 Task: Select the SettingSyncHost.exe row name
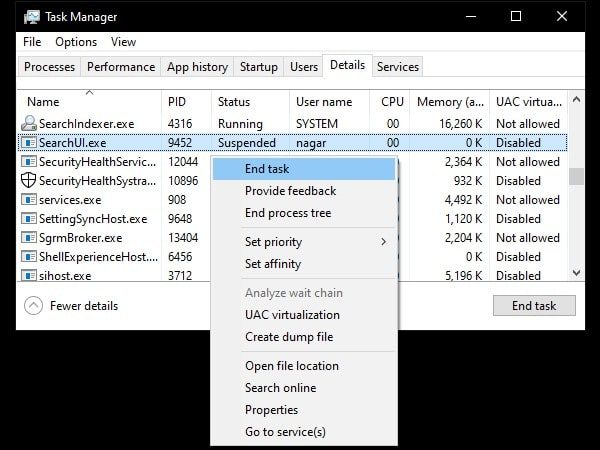click(93, 218)
